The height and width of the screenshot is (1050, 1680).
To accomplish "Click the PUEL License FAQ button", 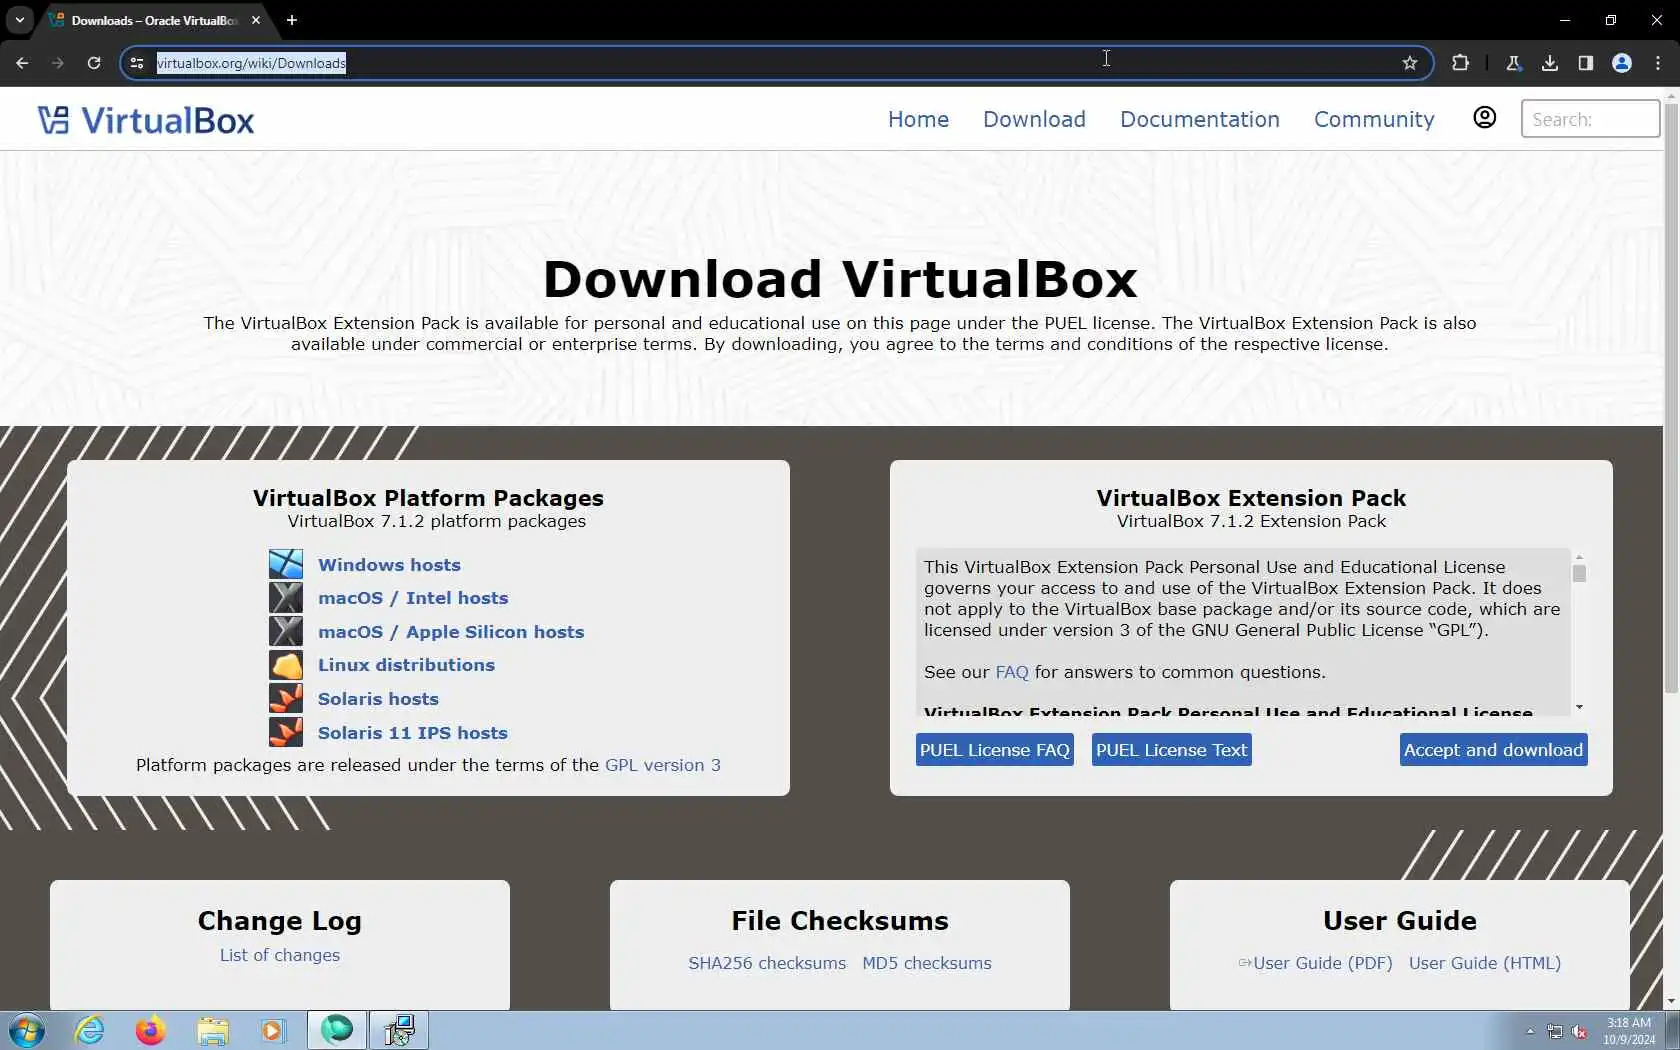I will (x=995, y=750).
